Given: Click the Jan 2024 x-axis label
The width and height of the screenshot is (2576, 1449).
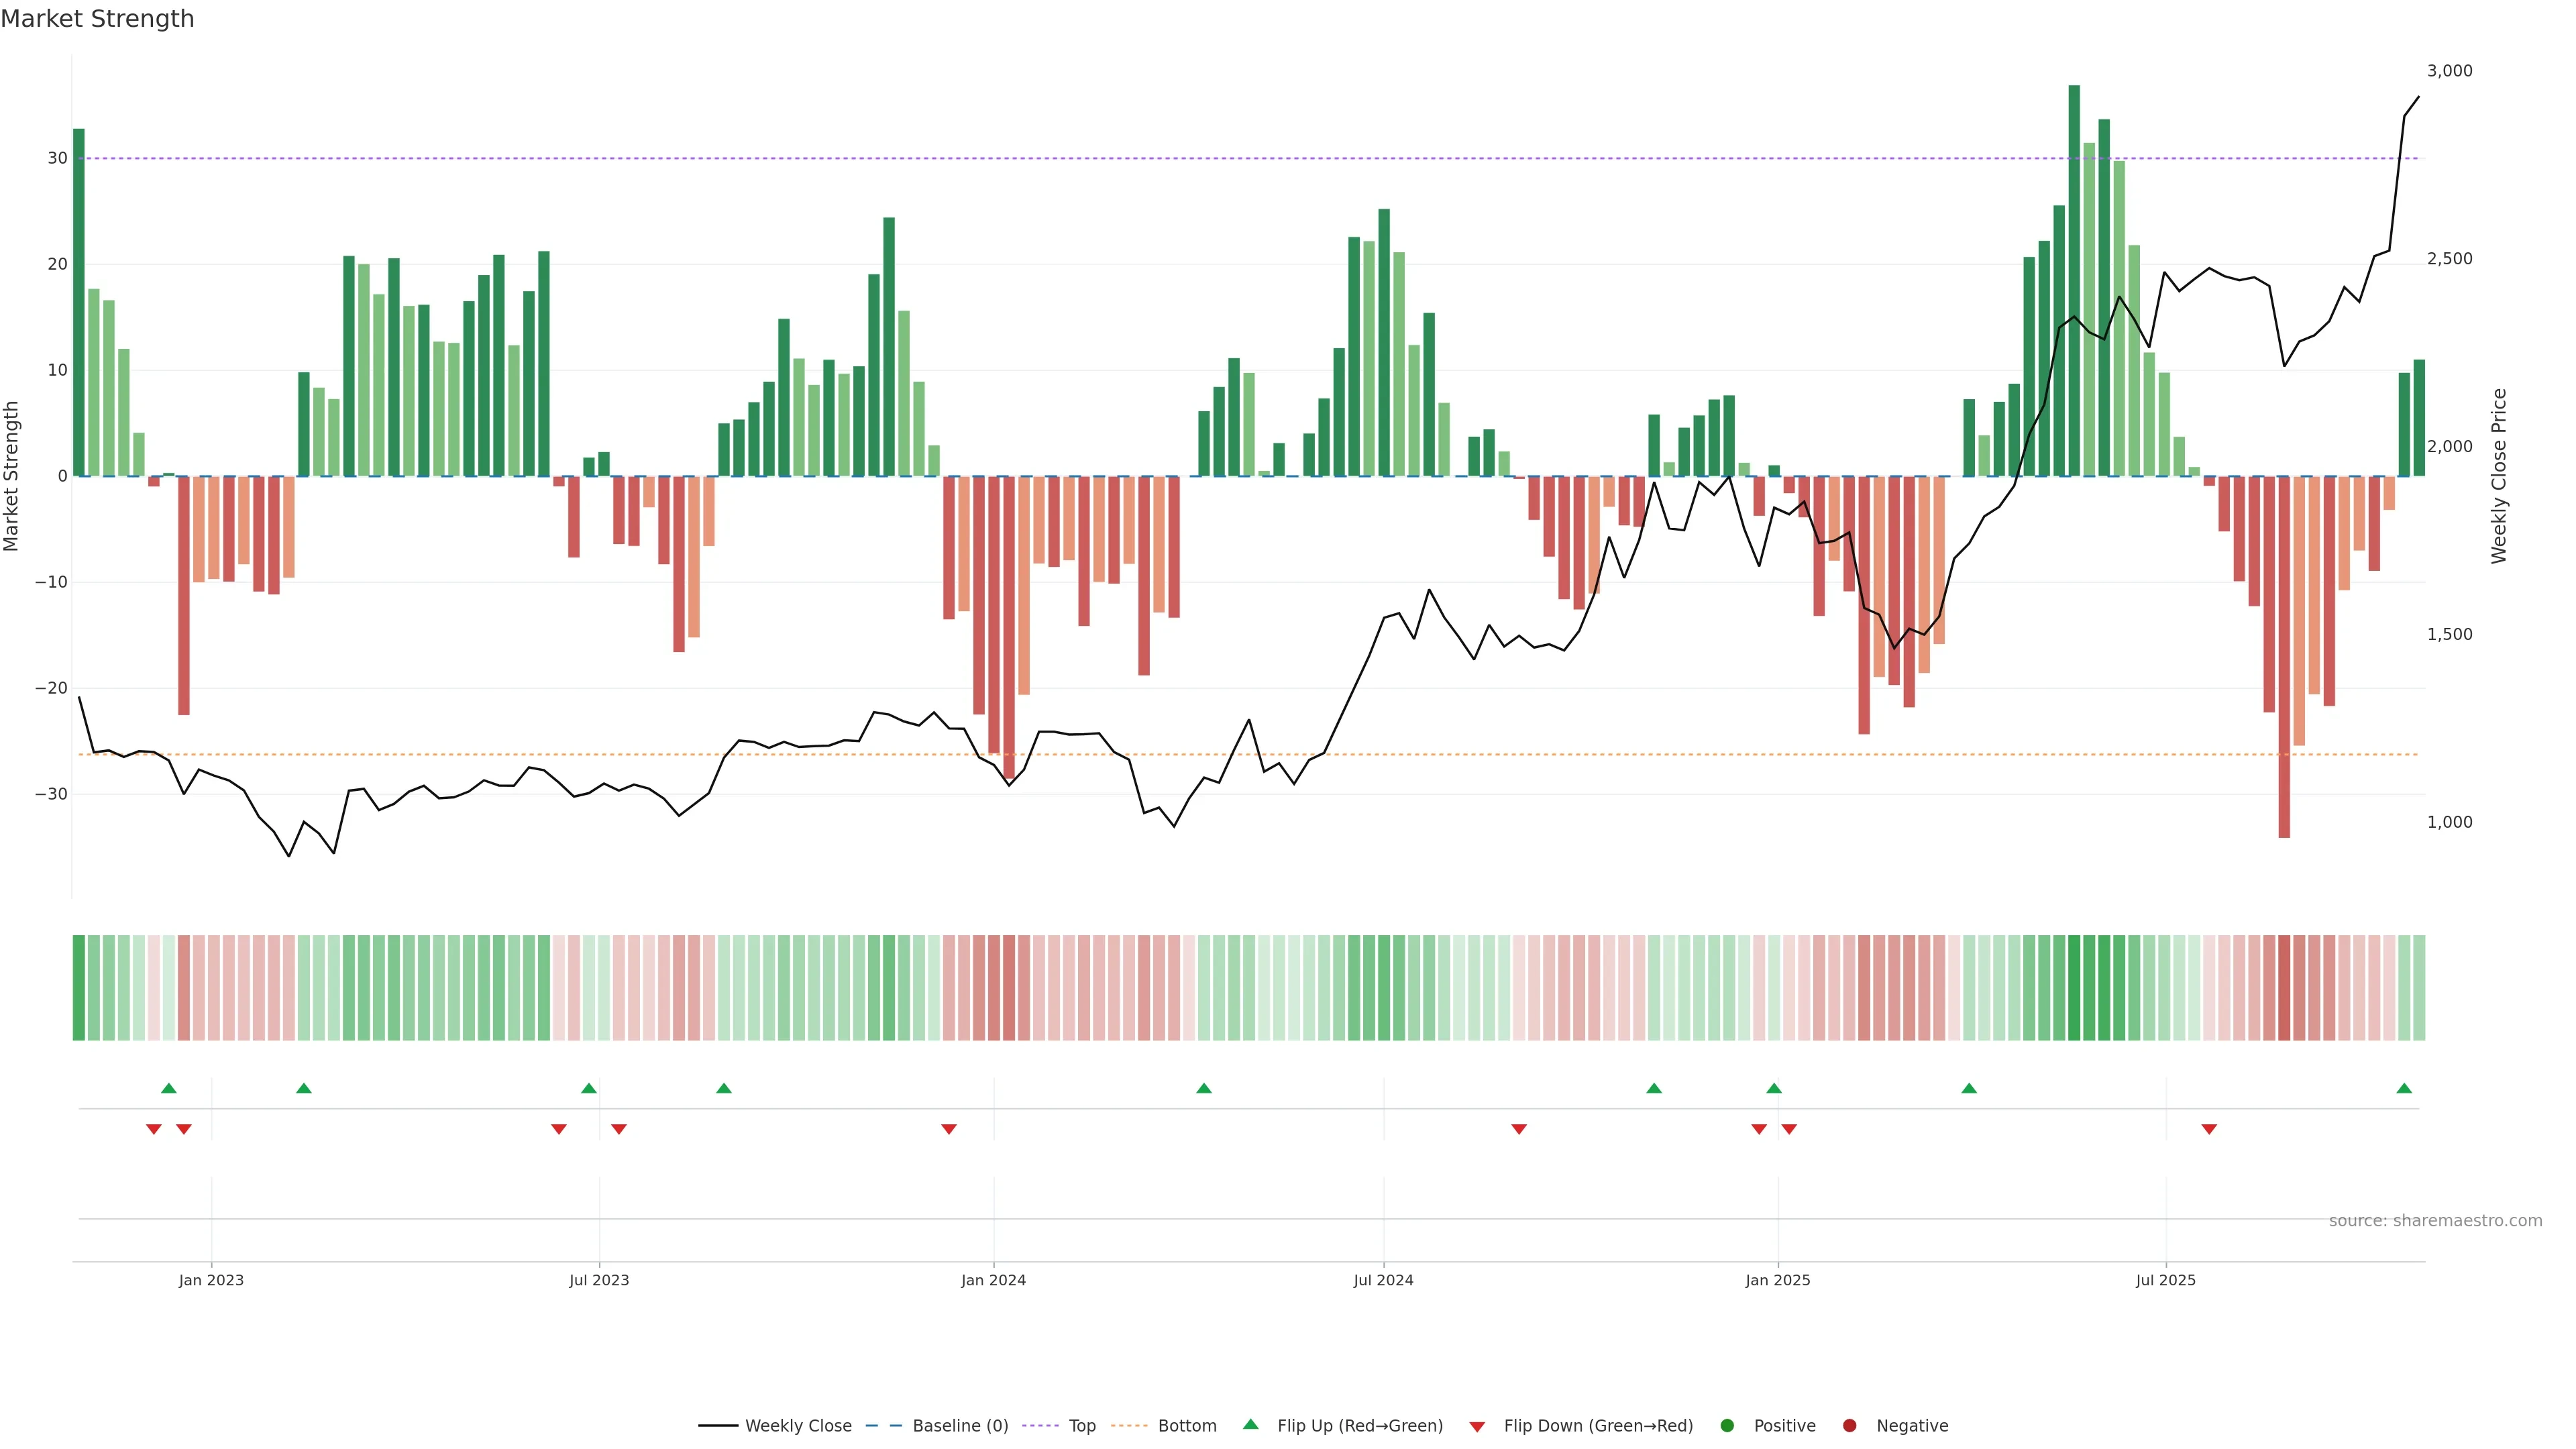Looking at the screenshot, I should (993, 1280).
